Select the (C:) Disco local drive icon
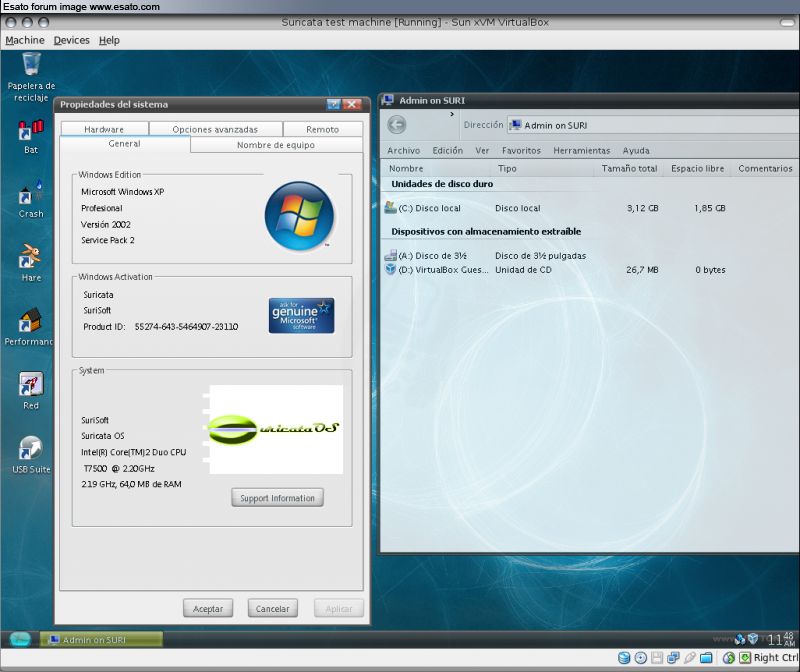Screen dimensions: 800x672 click(x=390, y=207)
